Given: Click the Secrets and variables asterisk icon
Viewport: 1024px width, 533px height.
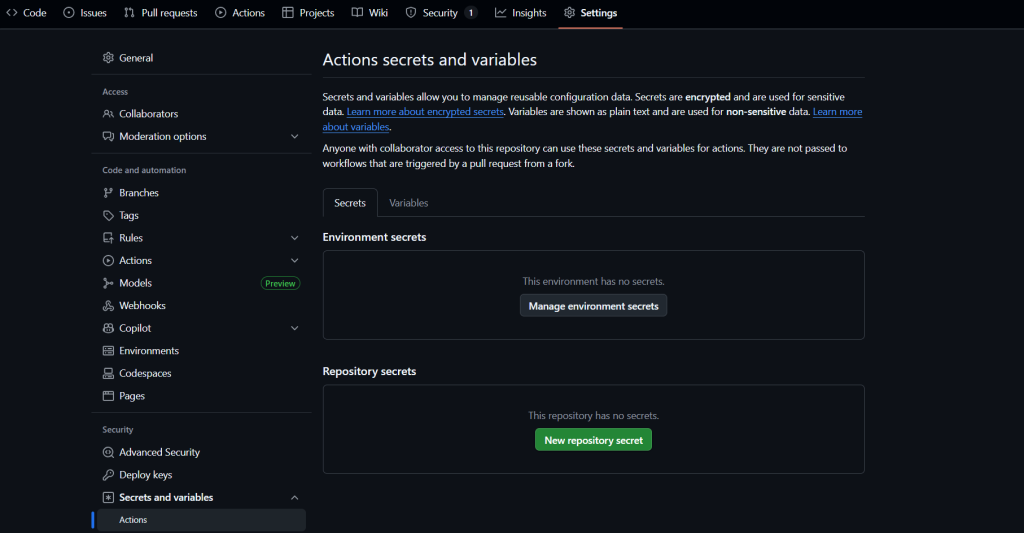Looking at the screenshot, I should click(108, 497).
